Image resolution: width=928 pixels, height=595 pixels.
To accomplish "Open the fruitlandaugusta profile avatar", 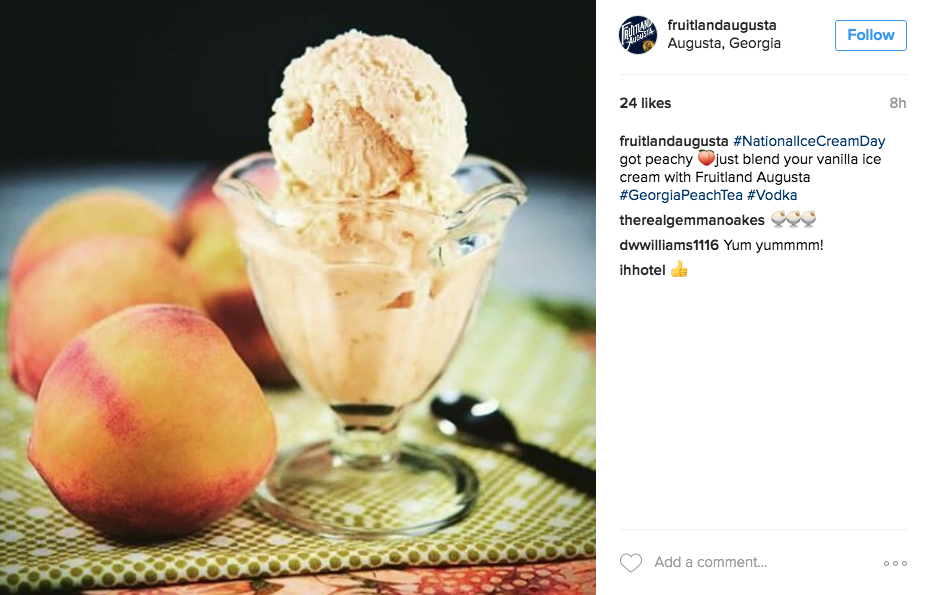I will tap(638, 35).
